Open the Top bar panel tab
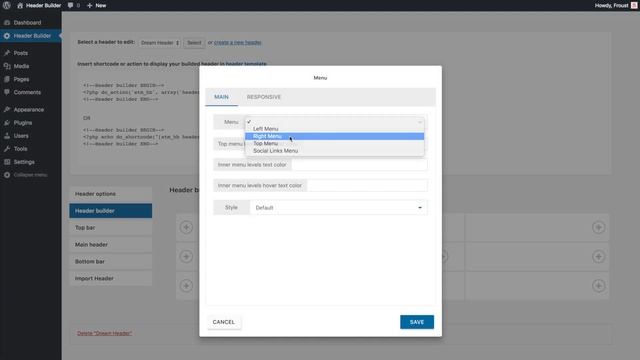The image size is (640, 360). [x=111, y=228]
